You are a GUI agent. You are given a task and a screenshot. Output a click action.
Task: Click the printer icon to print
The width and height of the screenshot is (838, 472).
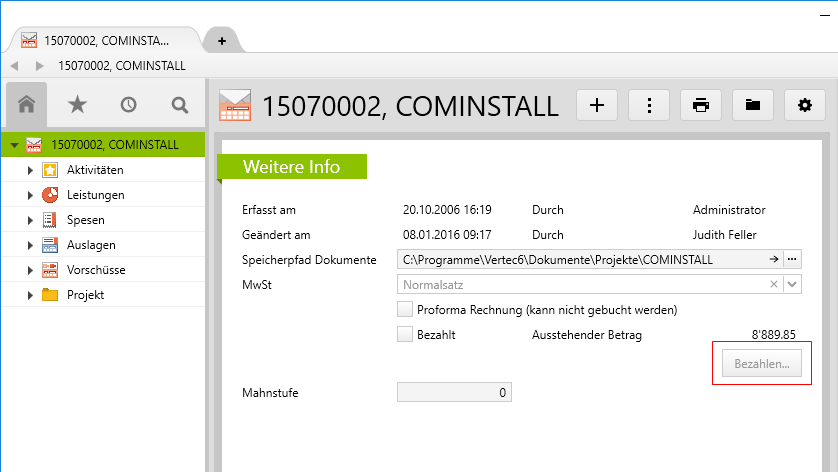coord(701,105)
